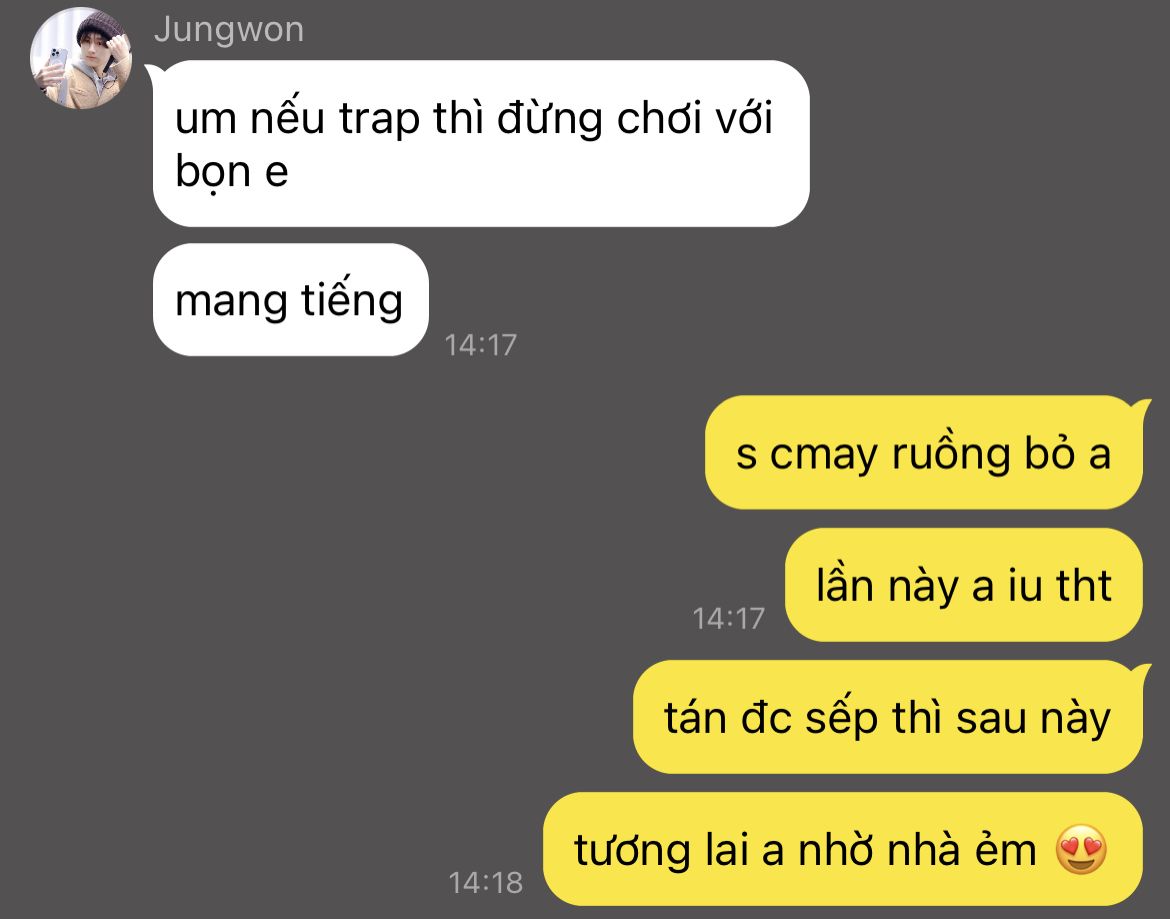Select the 'tán đc sếp thì sau này' bubble

[888, 717]
